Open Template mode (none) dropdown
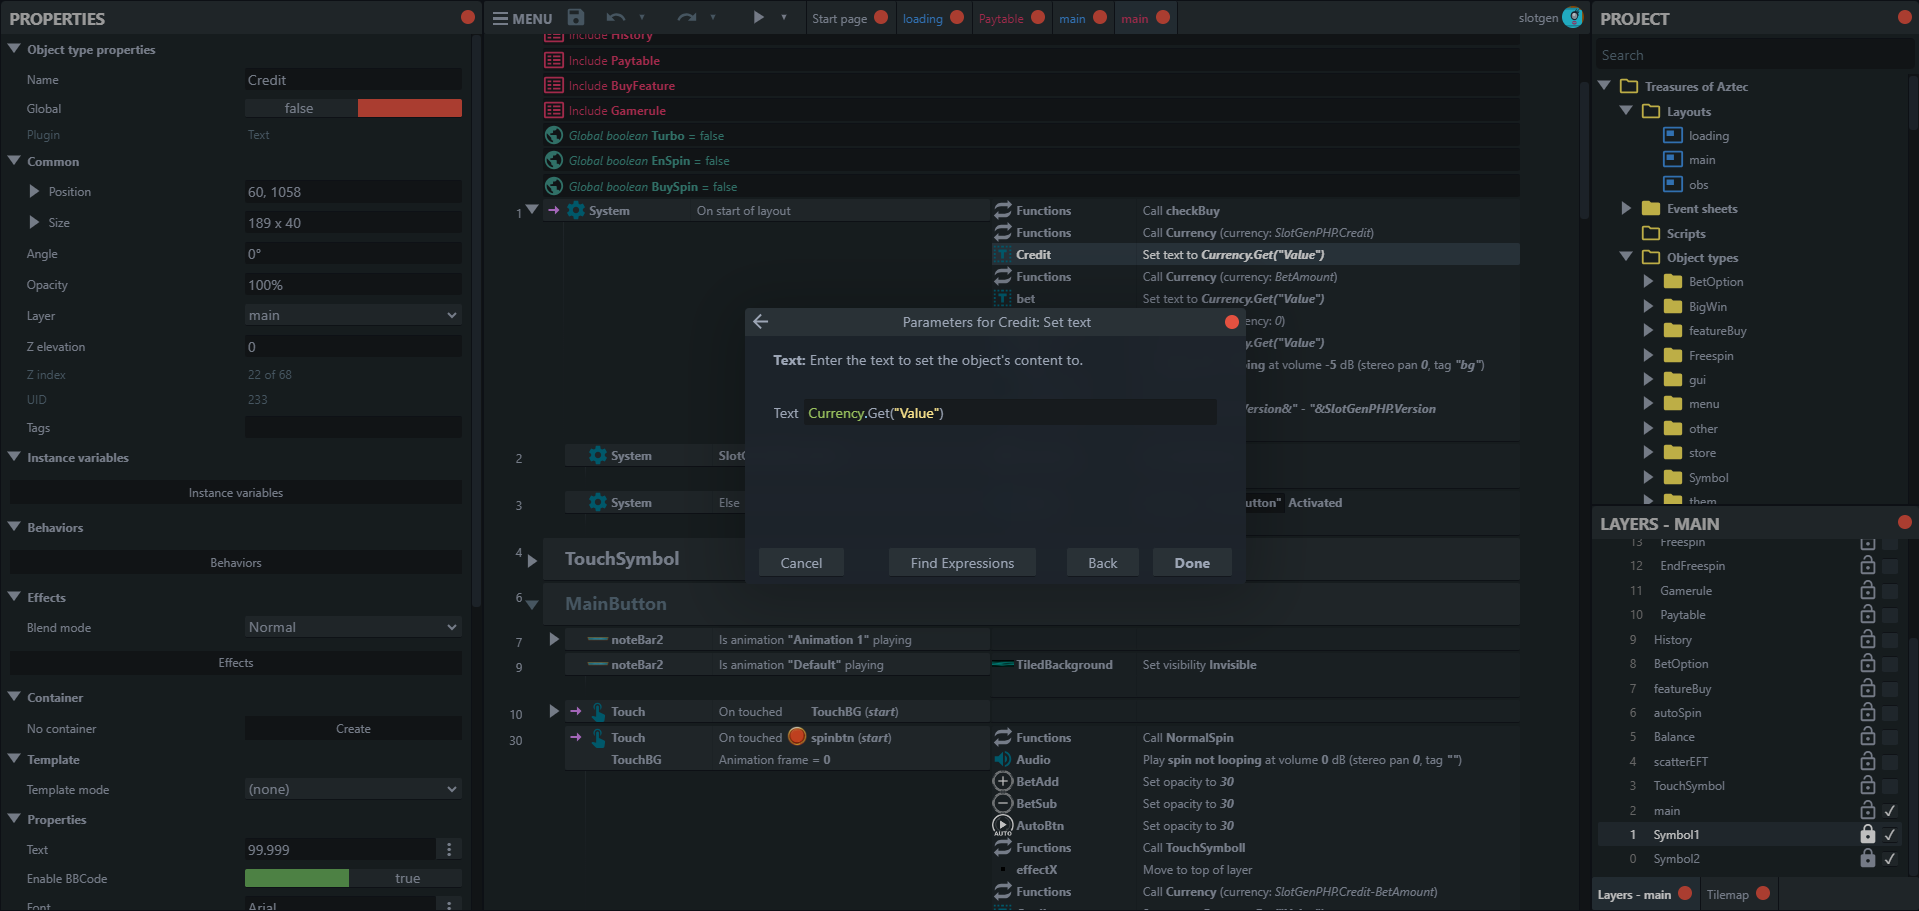This screenshot has width=1919, height=911. click(353, 789)
